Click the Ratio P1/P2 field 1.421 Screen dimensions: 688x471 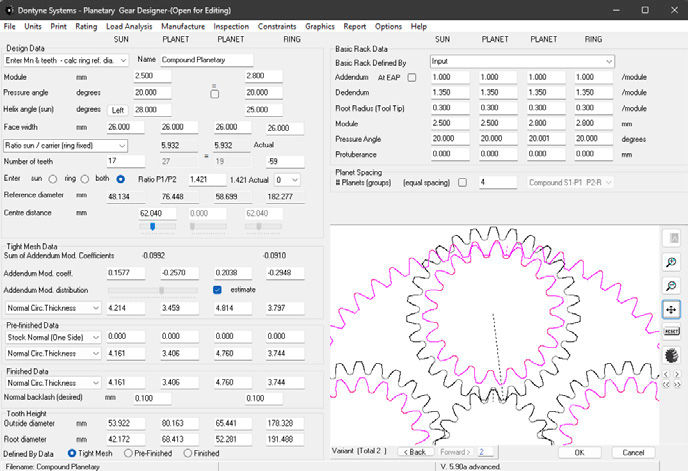coord(207,180)
